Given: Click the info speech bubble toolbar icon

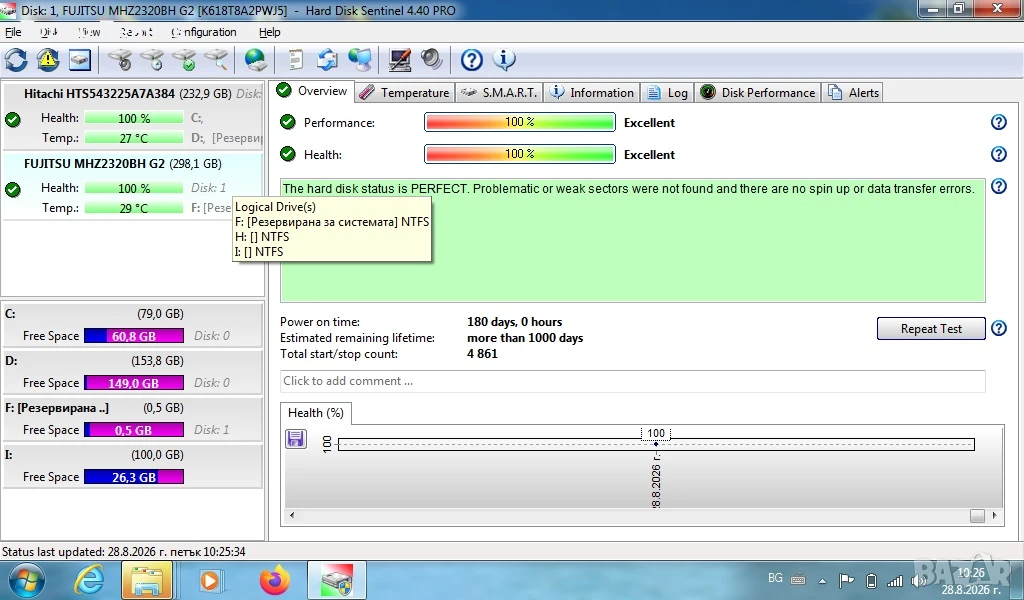Looking at the screenshot, I should tap(504, 60).
